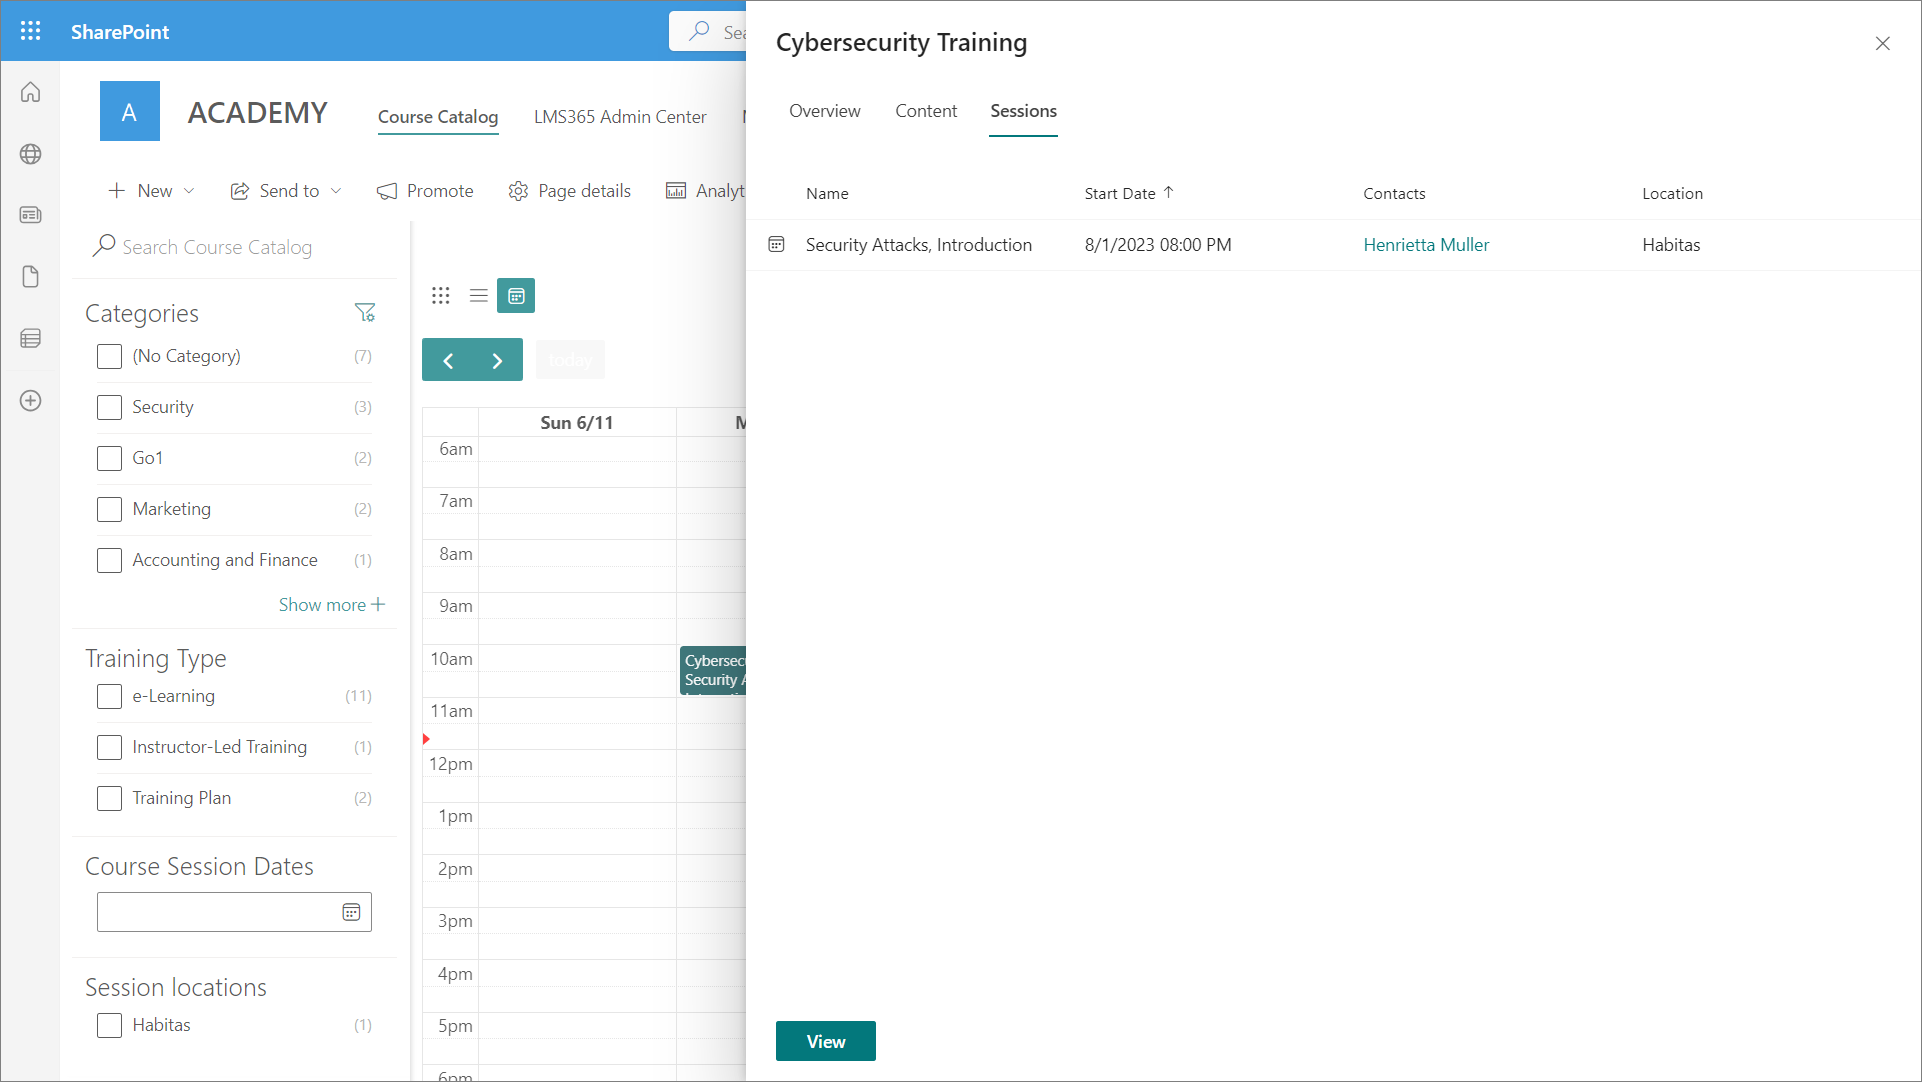Switch to the Overview tab

(x=824, y=111)
